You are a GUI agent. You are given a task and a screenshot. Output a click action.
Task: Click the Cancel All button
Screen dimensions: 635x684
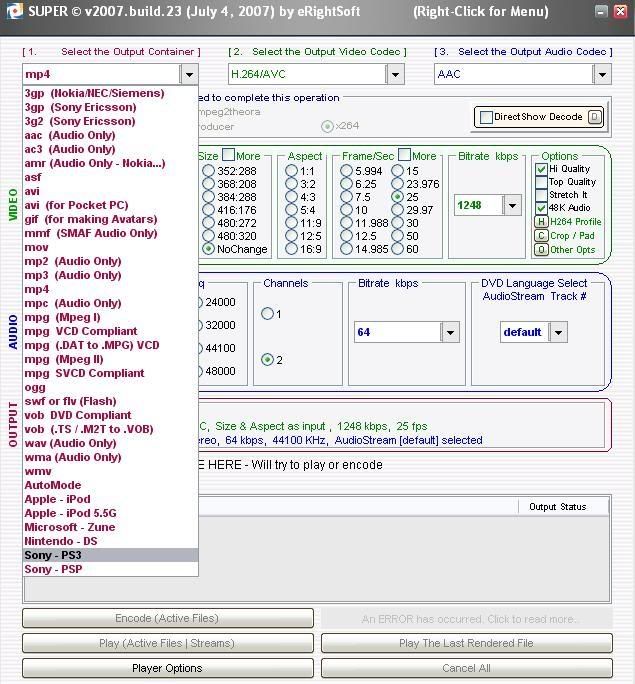(x=467, y=668)
